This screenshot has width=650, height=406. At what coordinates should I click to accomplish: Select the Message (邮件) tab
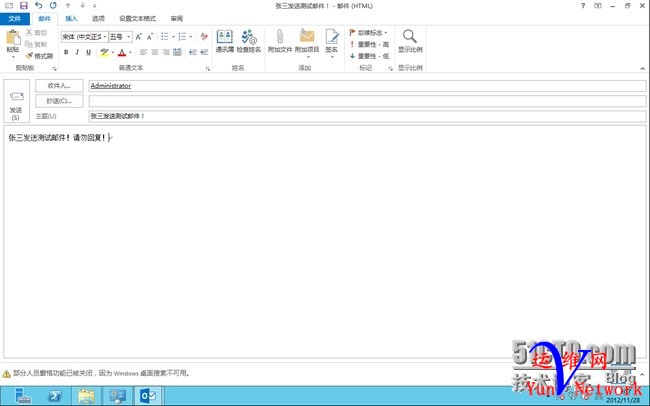(x=44, y=19)
